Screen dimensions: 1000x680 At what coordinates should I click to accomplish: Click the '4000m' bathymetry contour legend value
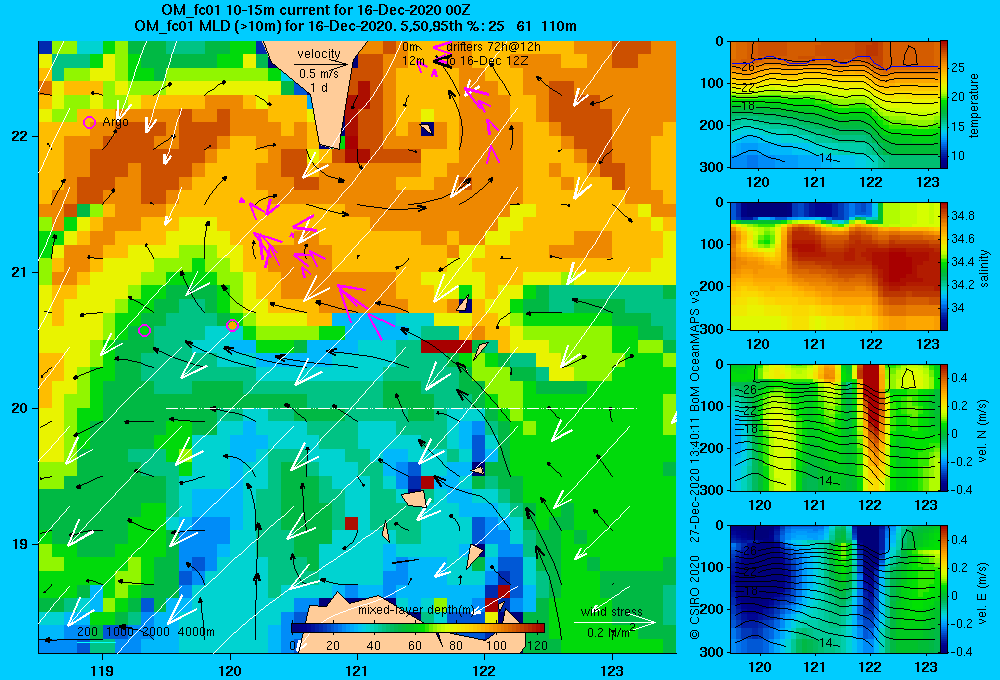coord(196,632)
